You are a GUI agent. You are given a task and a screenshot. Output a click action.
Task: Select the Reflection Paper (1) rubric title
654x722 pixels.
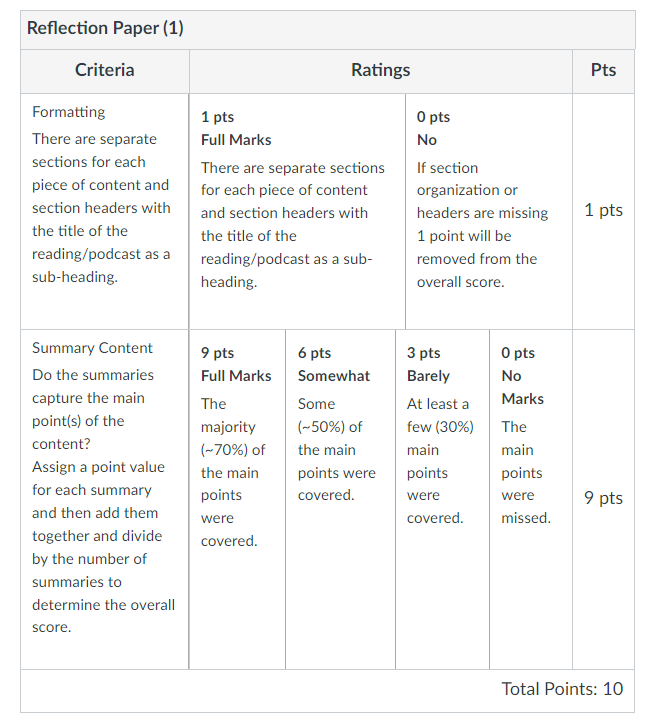(x=105, y=28)
